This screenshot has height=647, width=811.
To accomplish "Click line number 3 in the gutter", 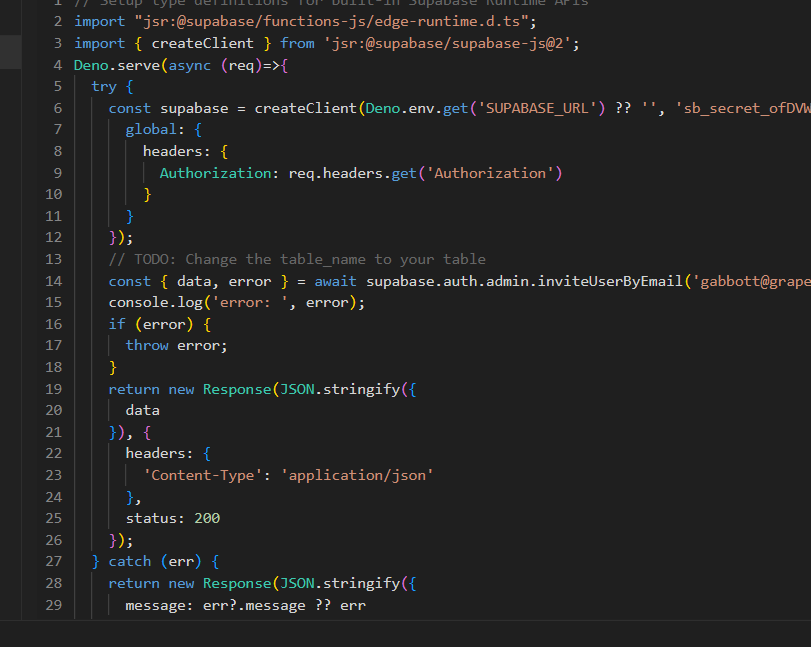I will click(58, 43).
